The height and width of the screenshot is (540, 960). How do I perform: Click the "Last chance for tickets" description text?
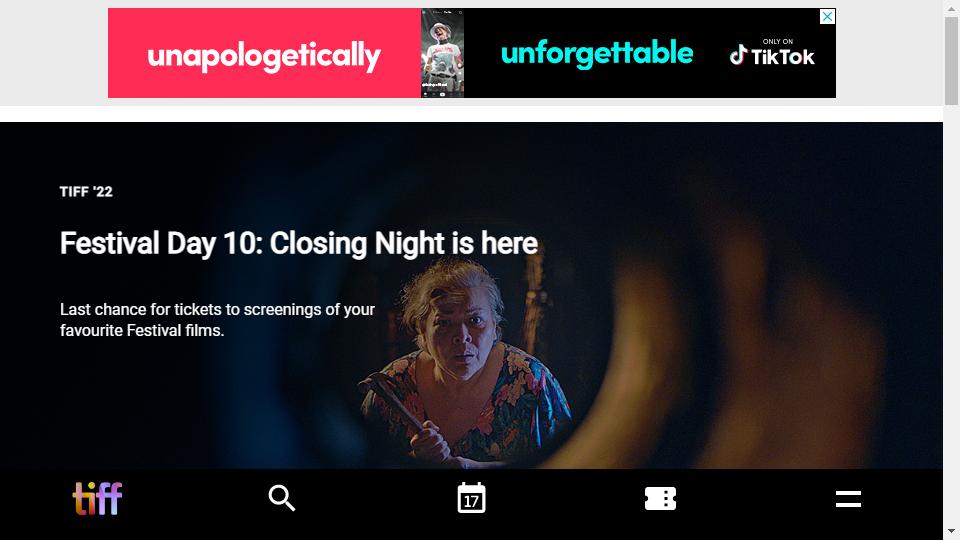217,320
